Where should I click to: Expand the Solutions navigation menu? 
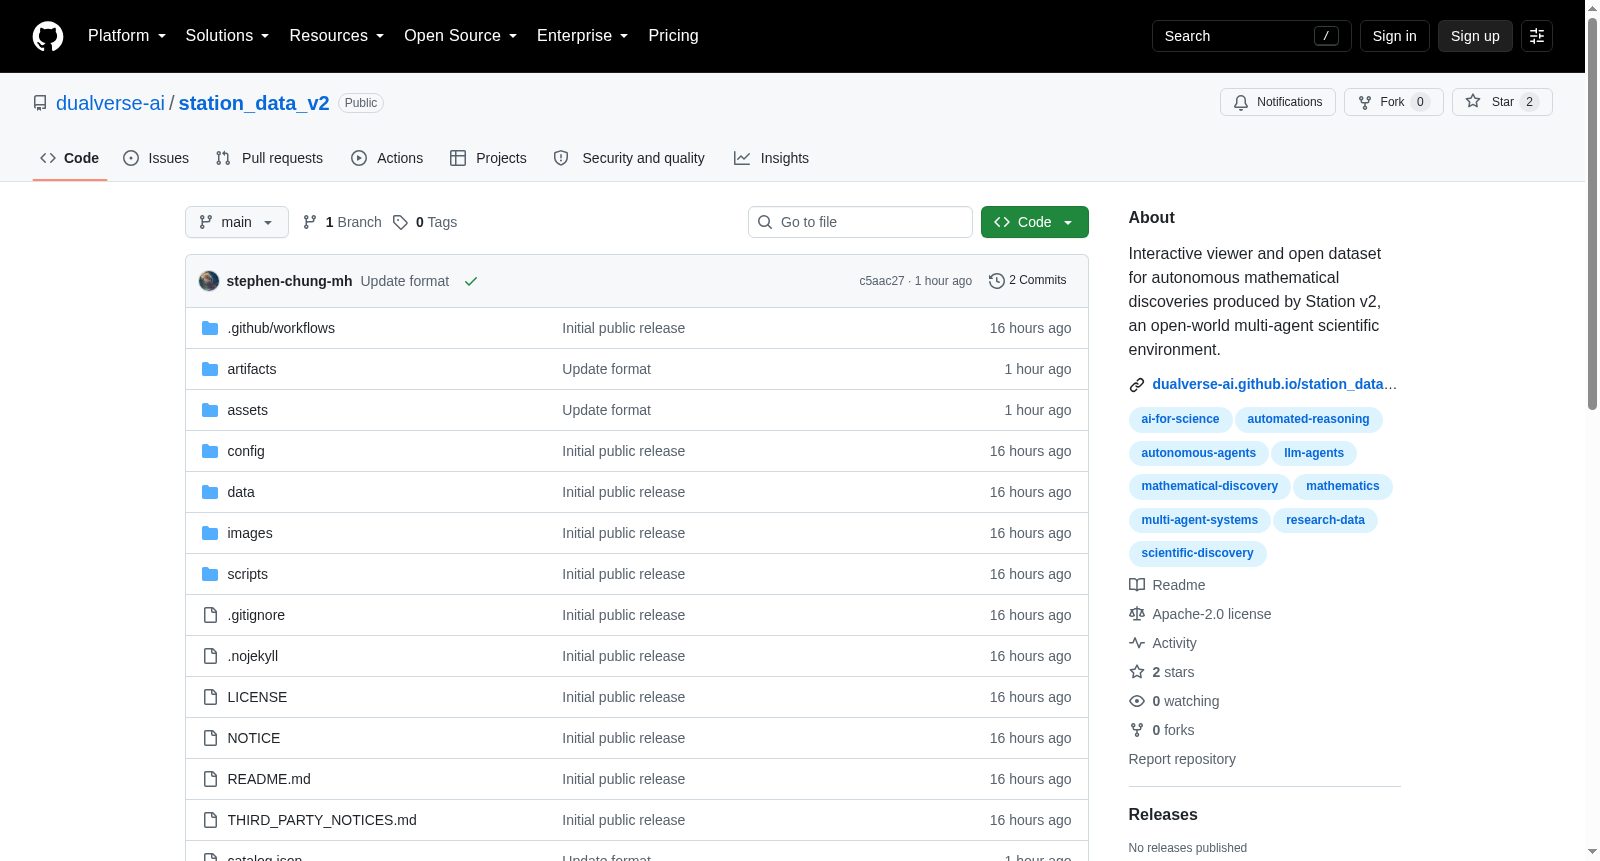(227, 36)
